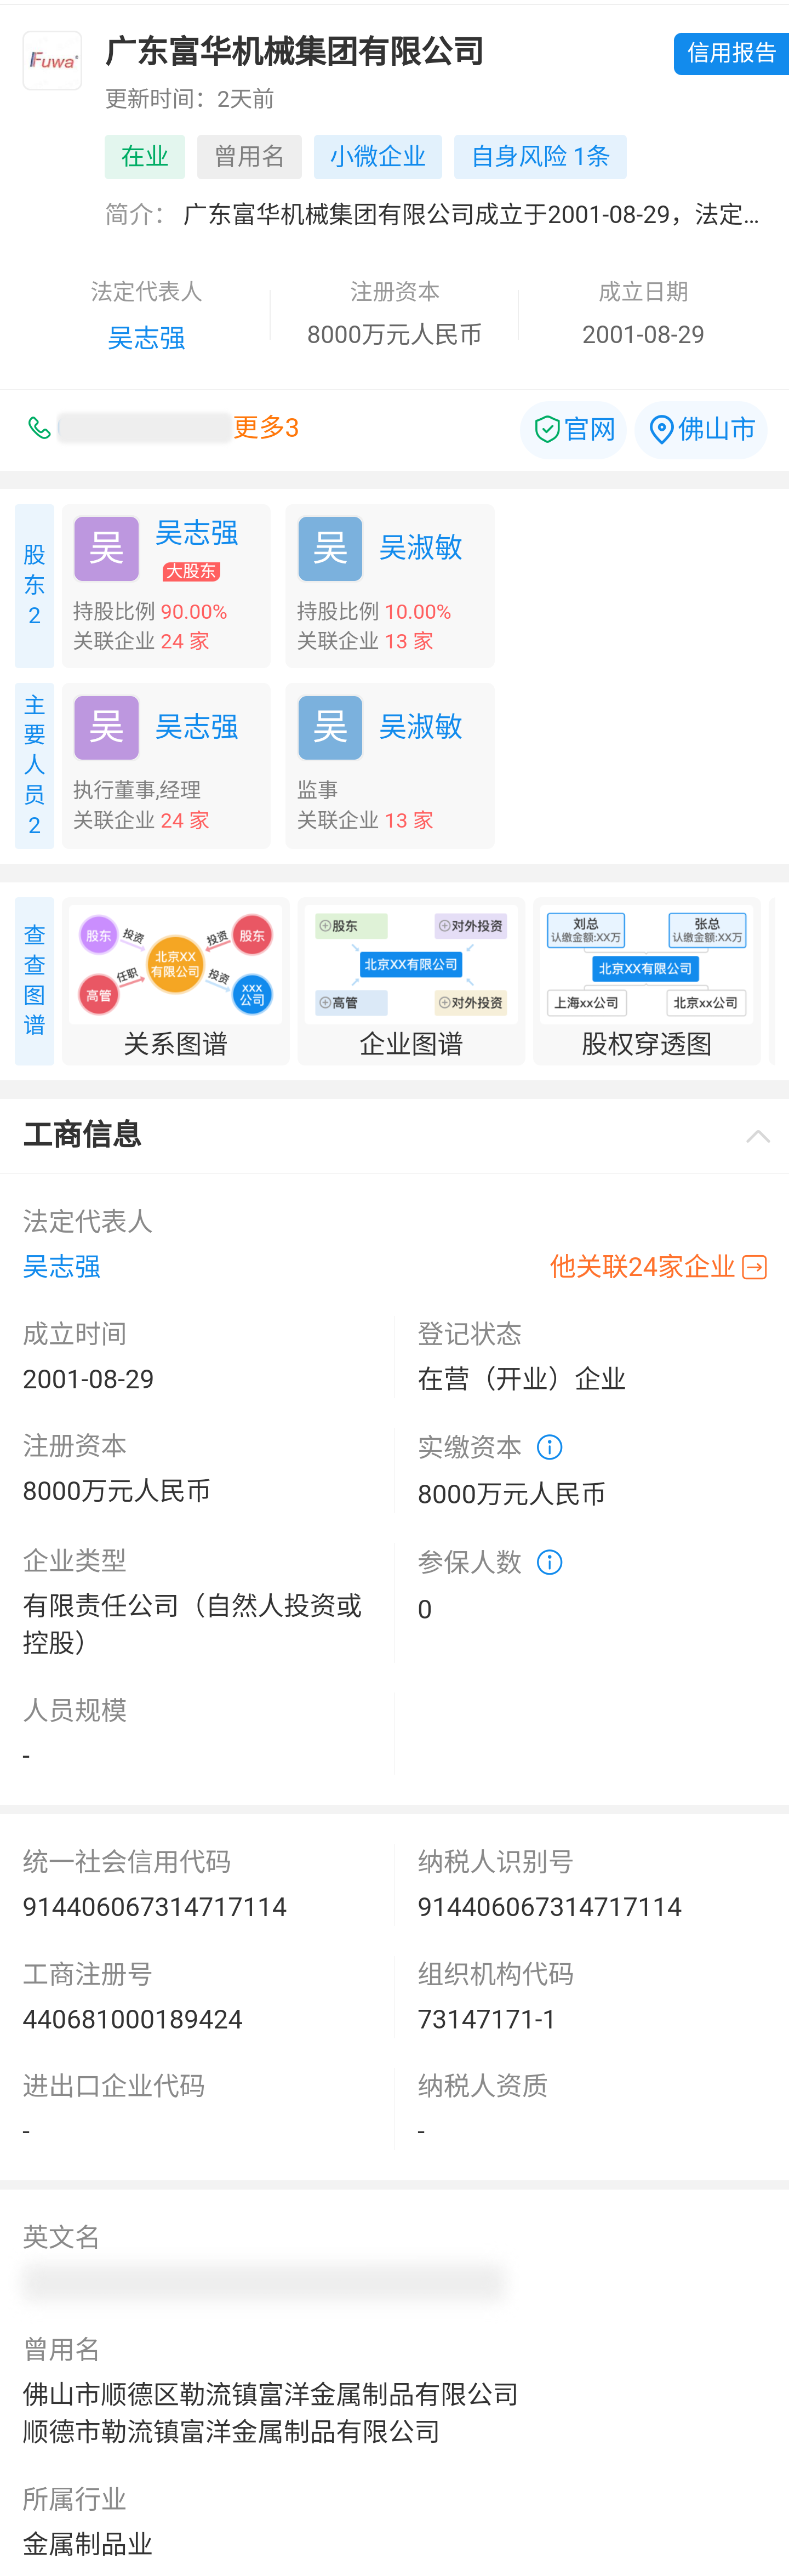Click 吴志强 purple avatar in shareholders
Image resolution: width=789 pixels, height=2576 pixels.
coord(106,549)
